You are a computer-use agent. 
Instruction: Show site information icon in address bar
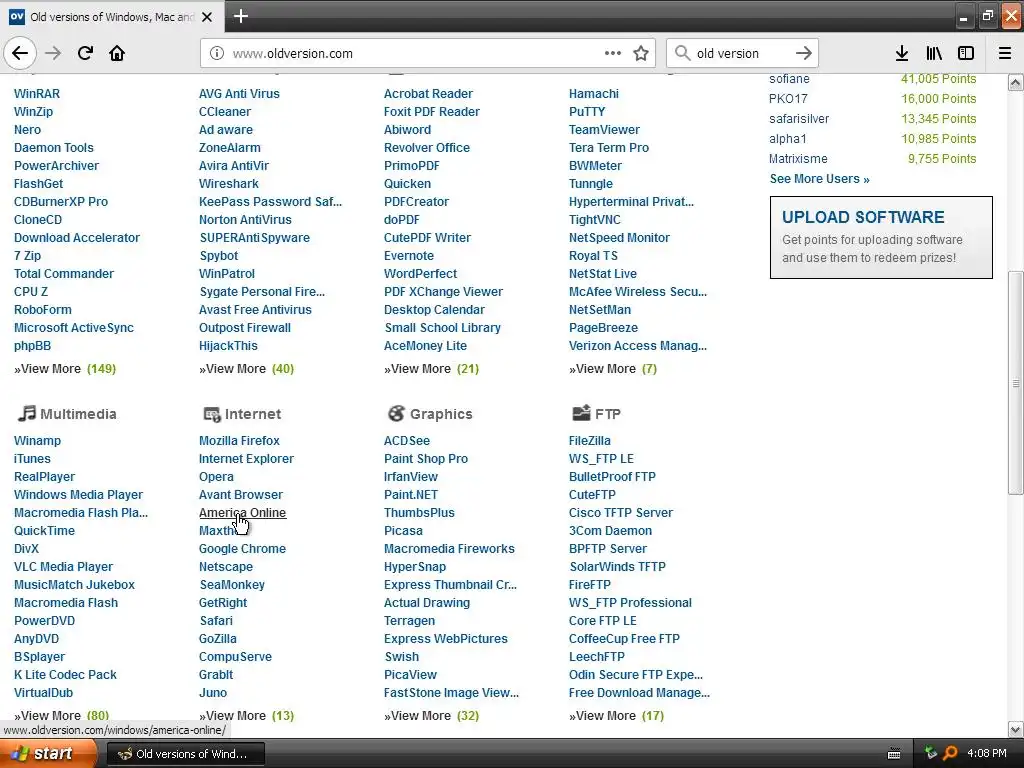[217, 54]
